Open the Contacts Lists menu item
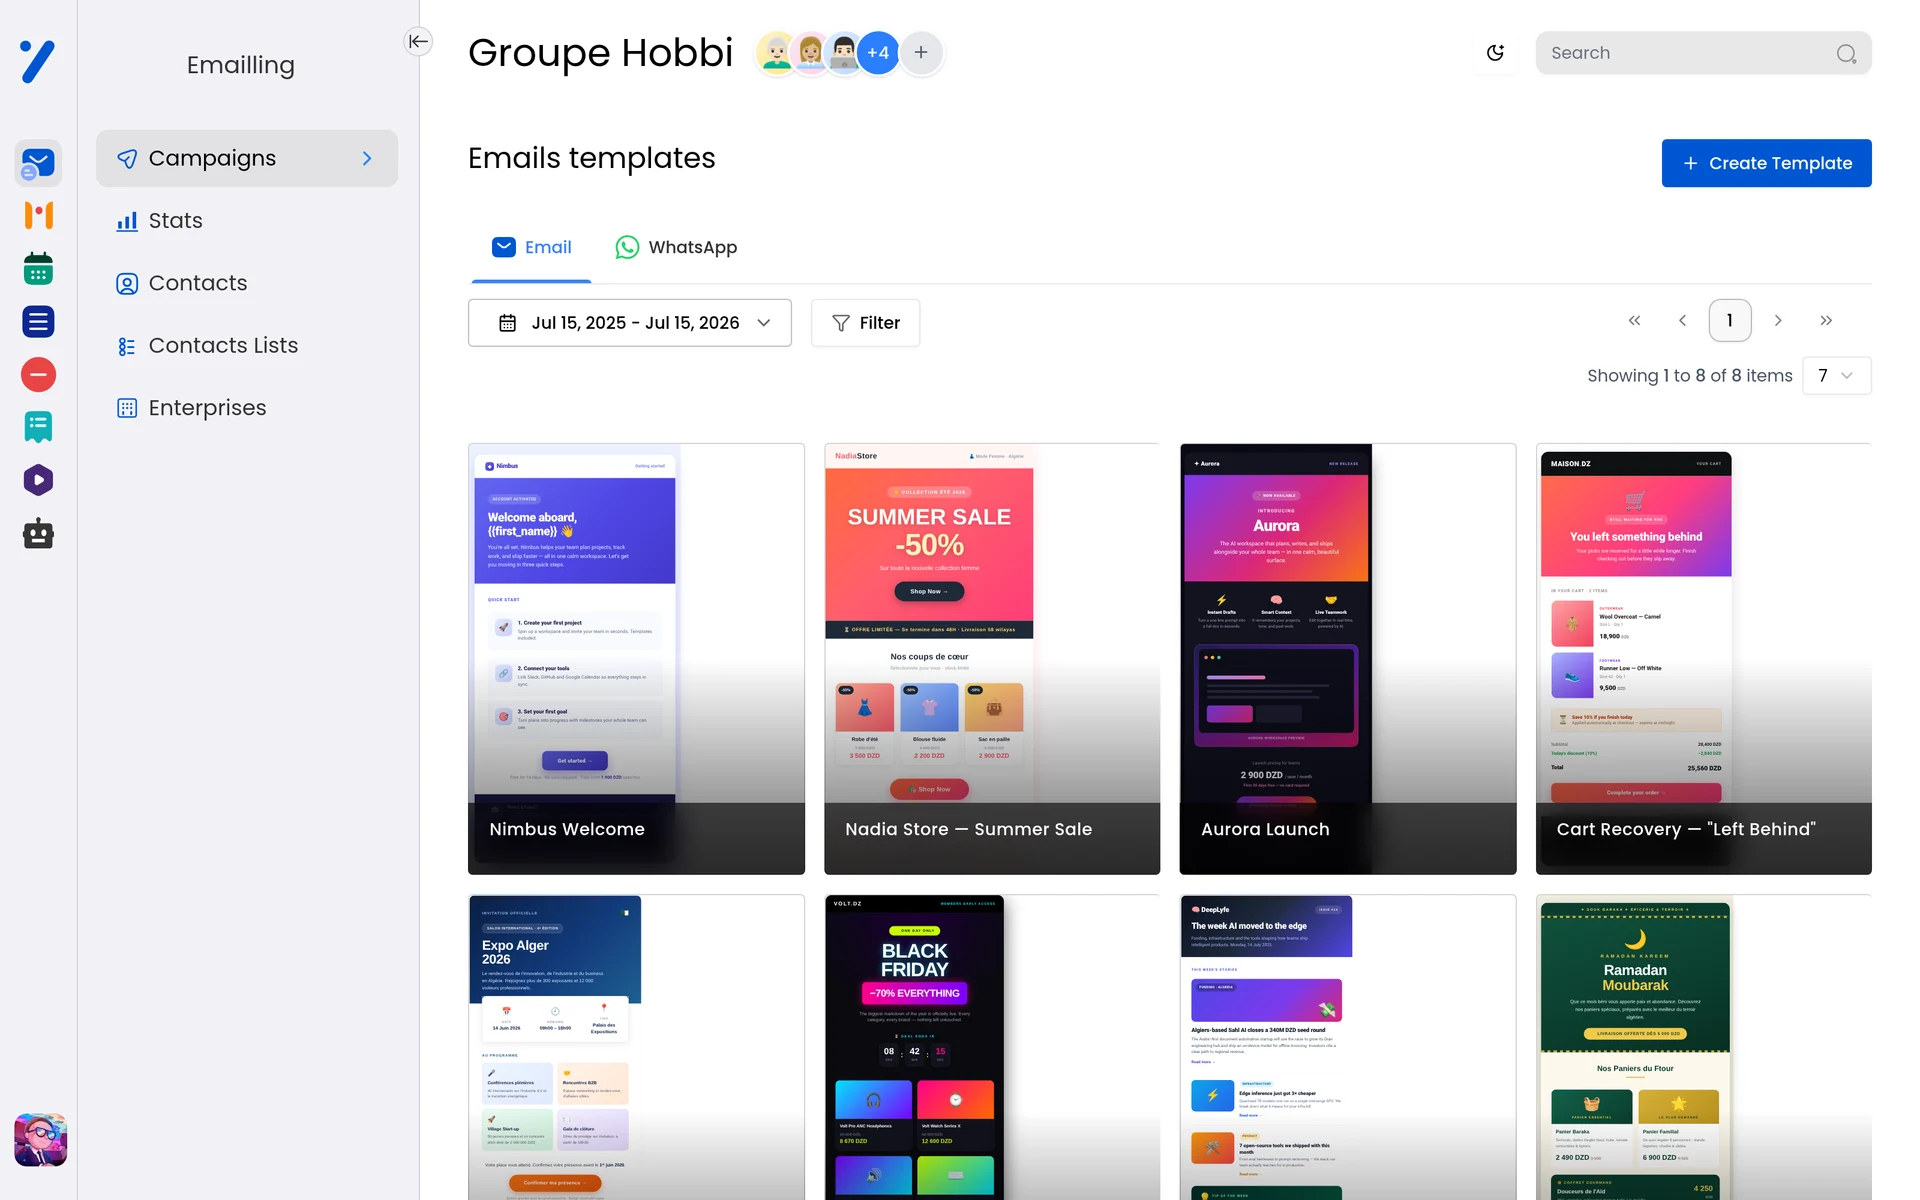The width and height of the screenshot is (1920, 1200). pyautogui.click(x=247, y=346)
